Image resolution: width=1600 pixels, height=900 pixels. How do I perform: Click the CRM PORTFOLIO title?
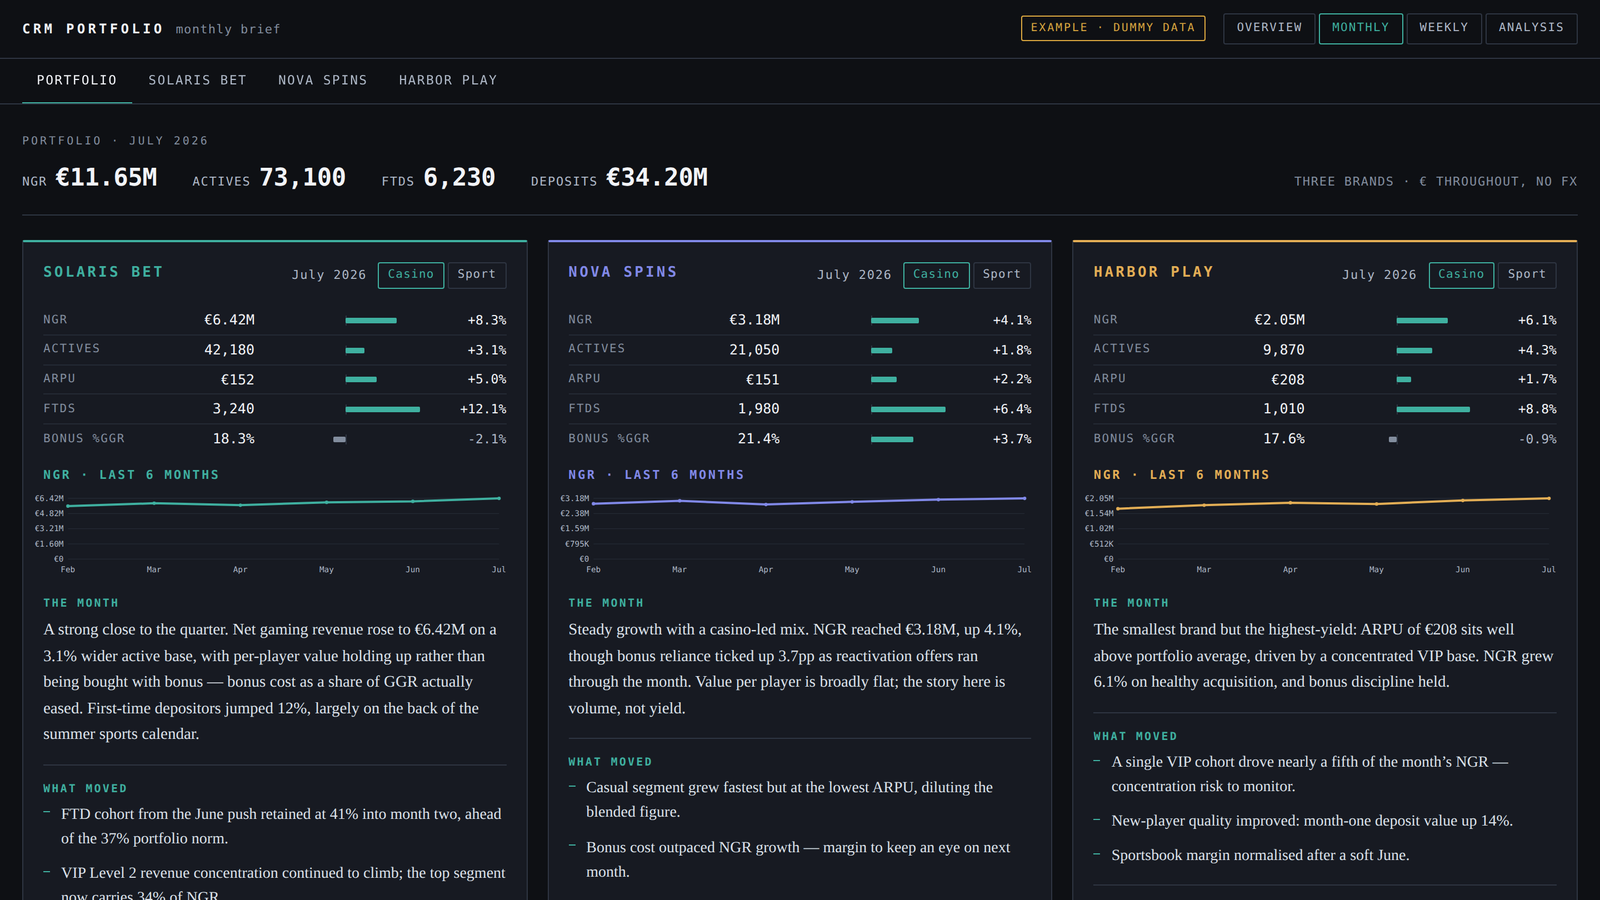(x=93, y=29)
